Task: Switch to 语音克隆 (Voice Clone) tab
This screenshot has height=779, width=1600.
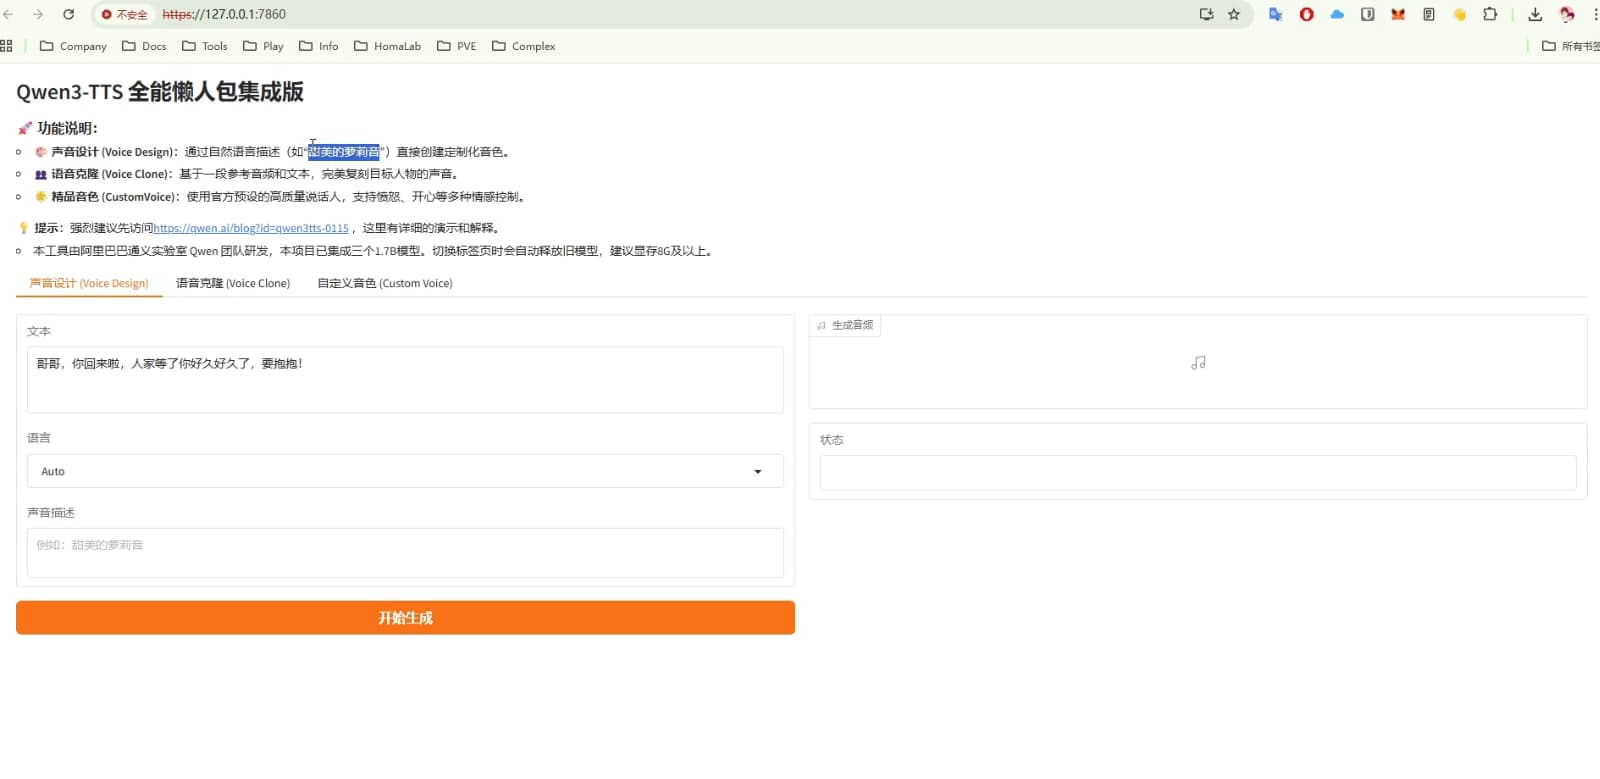Action: point(233,283)
